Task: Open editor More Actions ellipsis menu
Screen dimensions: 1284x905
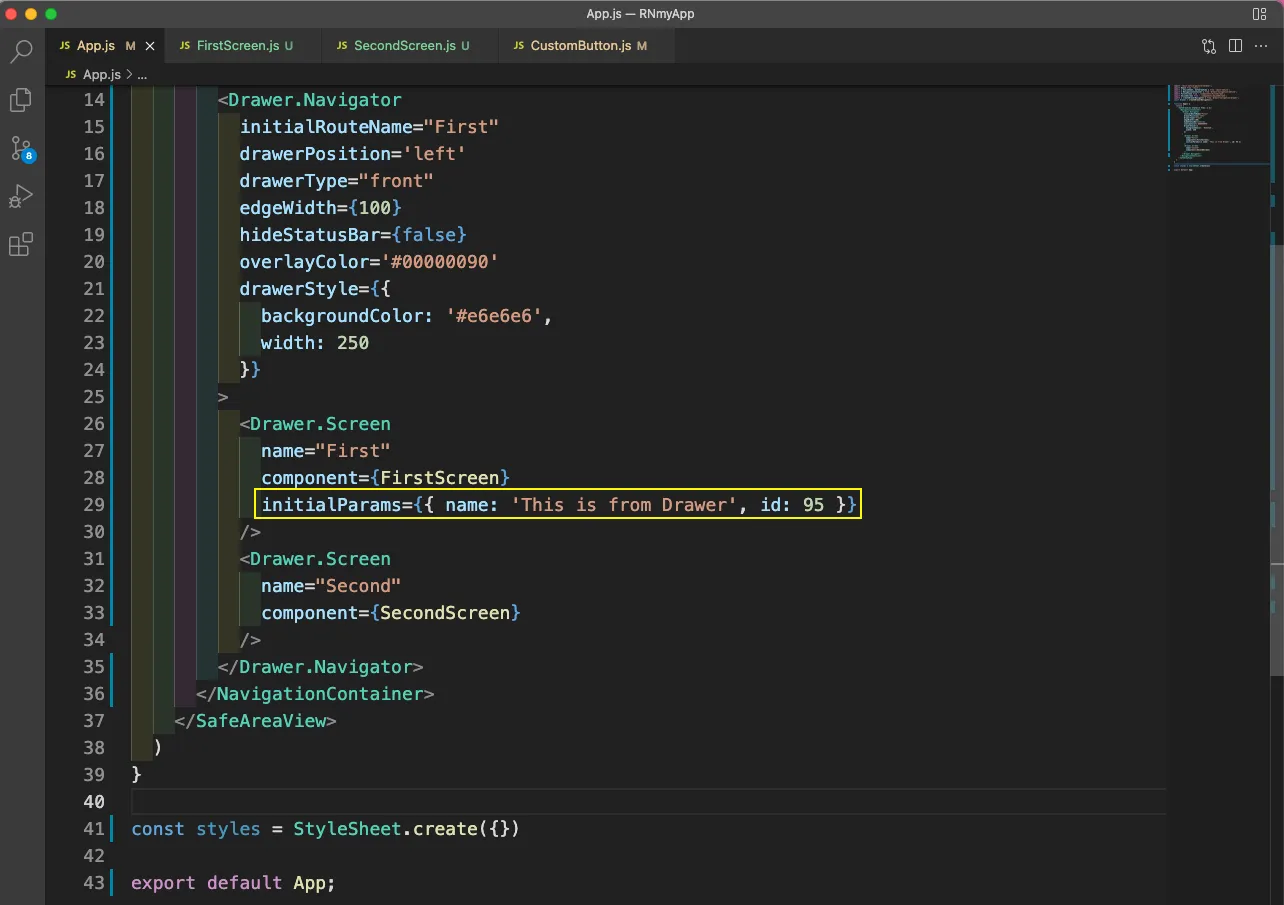Action: coord(1260,46)
